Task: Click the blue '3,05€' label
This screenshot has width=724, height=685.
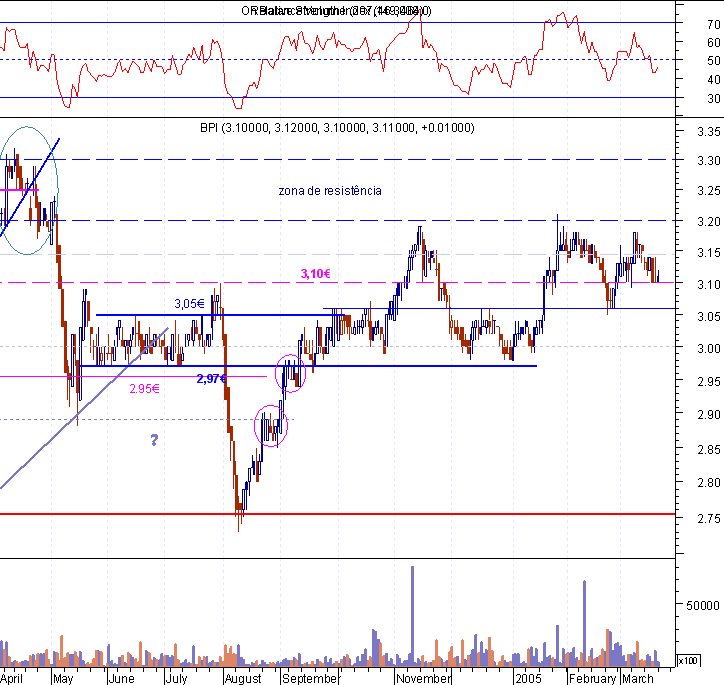Action: coord(189,304)
